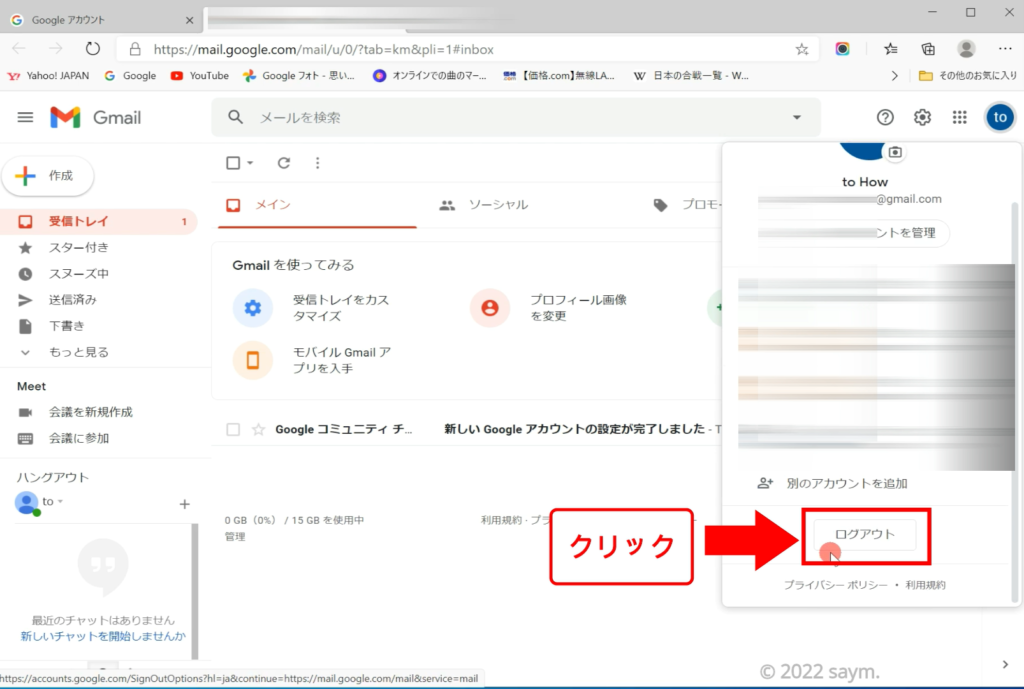The image size is (1024, 689).
Task: Click the add Hangouts contact plus icon
Action: 184,504
